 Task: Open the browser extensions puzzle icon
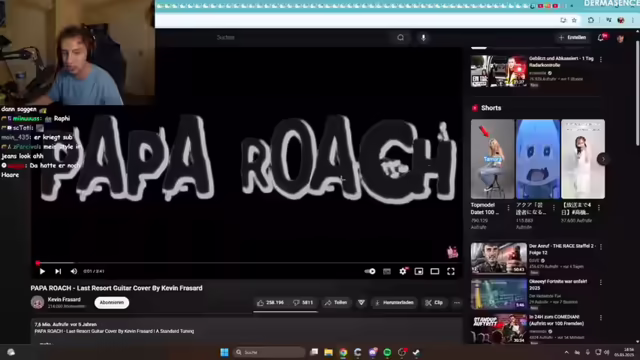point(591,20)
